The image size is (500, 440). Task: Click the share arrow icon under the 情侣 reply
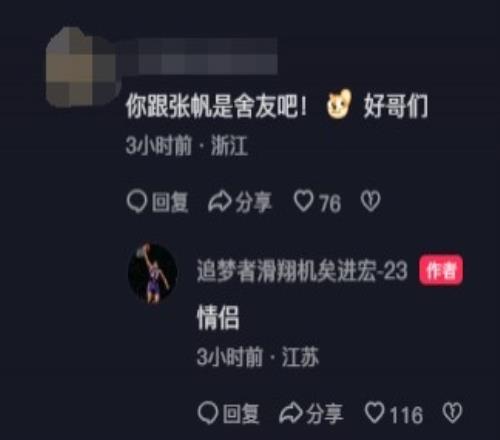291,414
